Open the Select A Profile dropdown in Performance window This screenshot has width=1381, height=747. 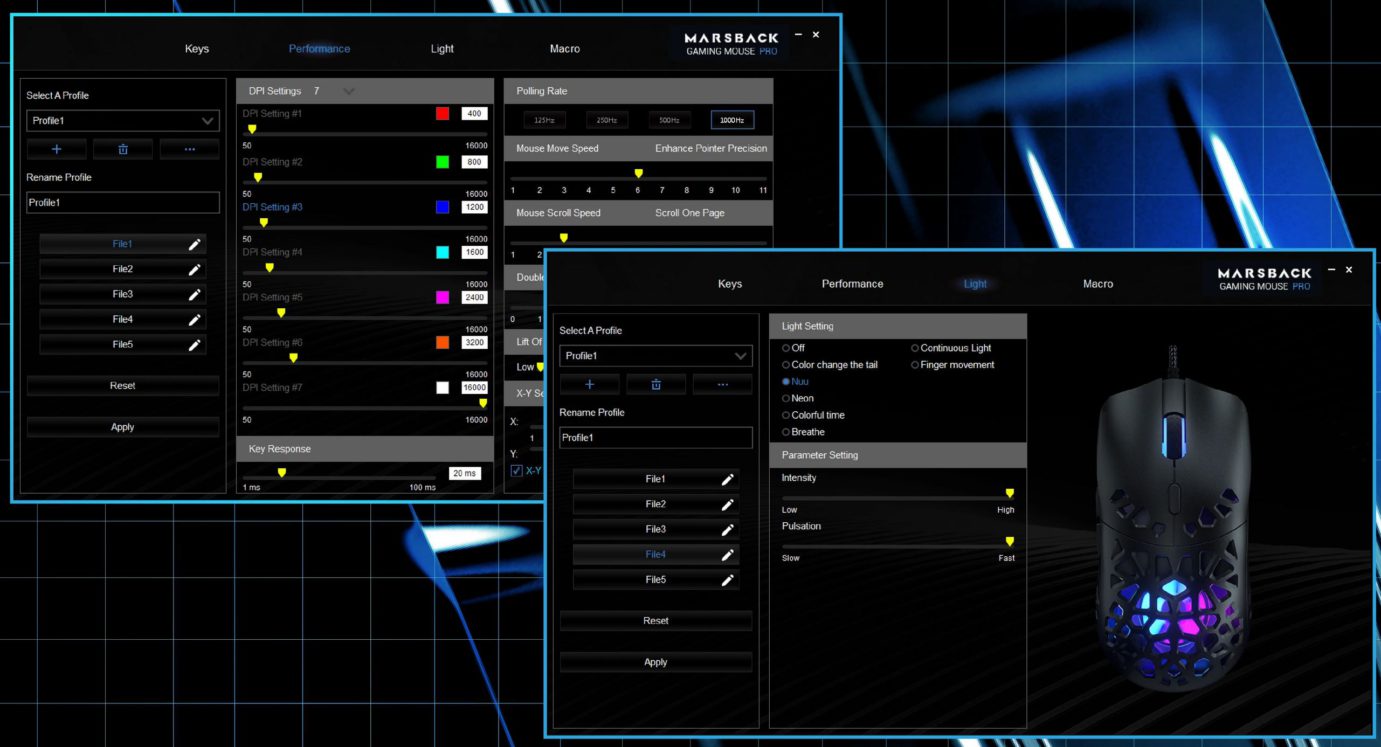[x=122, y=121]
